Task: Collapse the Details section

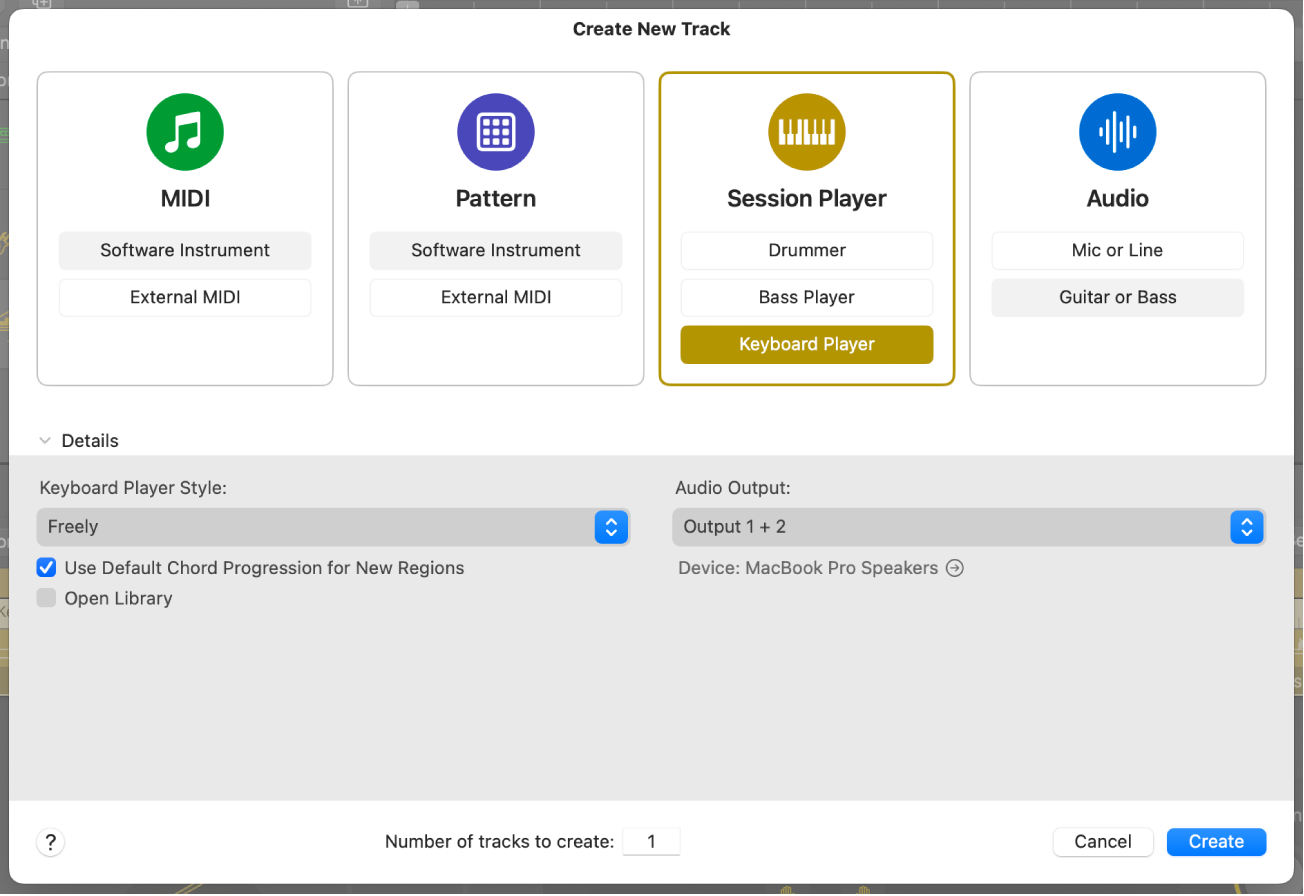Action: click(44, 440)
